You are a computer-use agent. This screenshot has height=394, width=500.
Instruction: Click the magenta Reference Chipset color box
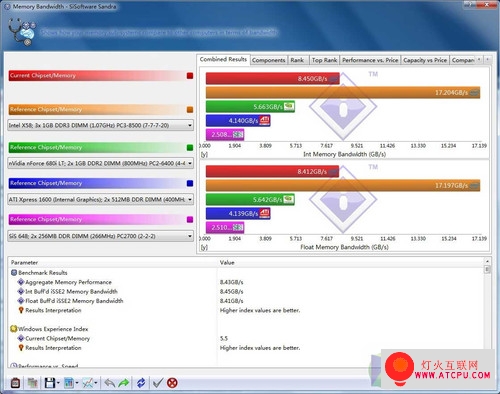[190, 219]
